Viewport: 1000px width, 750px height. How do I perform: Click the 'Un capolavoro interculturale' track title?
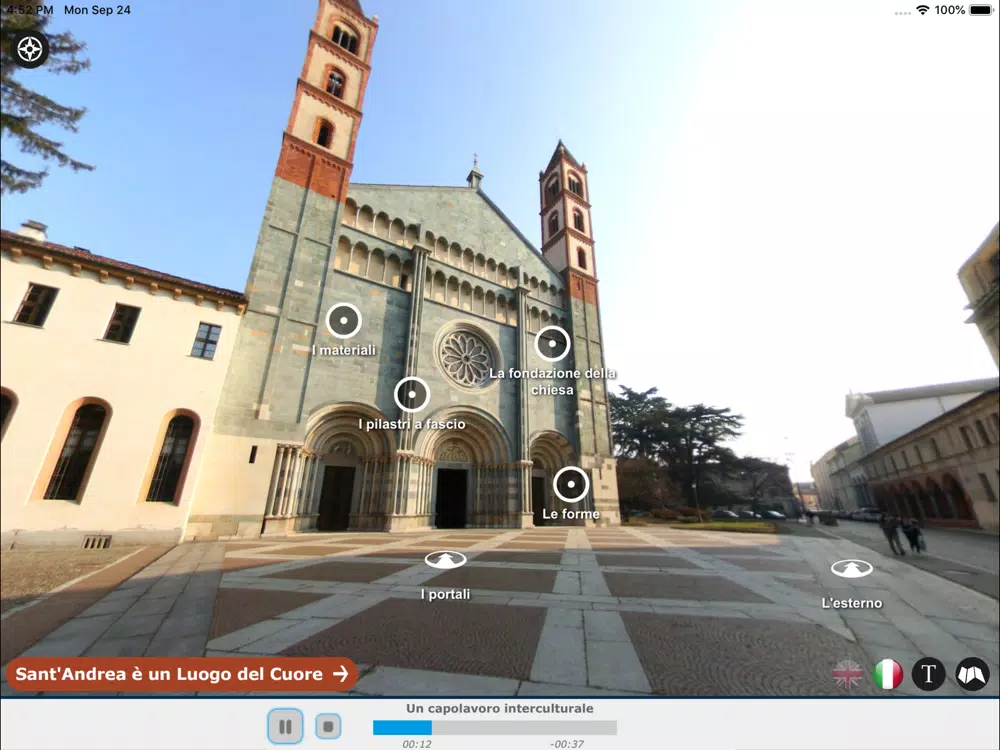[x=500, y=709]
